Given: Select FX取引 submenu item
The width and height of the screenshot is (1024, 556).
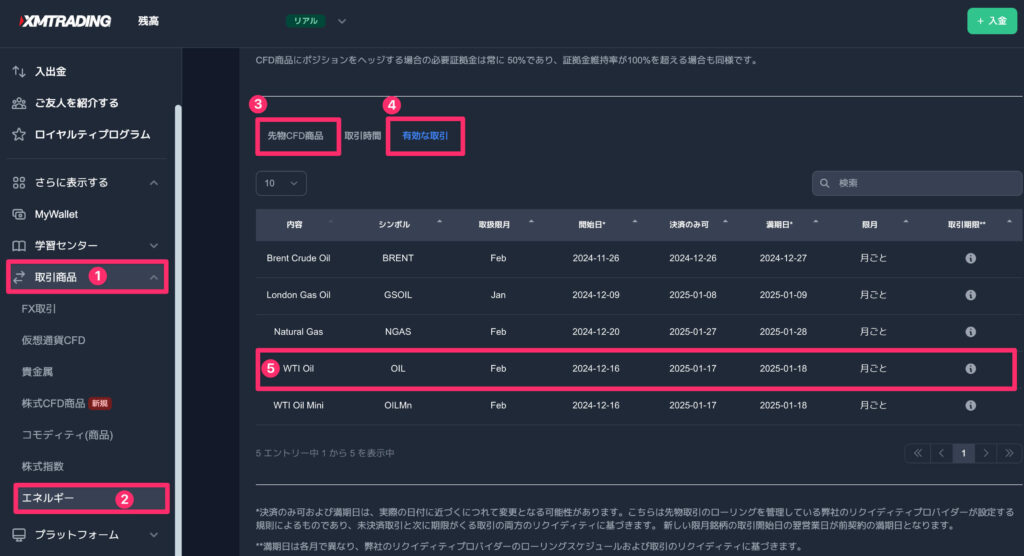Looking at the screenshot, I should click(39, 308).
